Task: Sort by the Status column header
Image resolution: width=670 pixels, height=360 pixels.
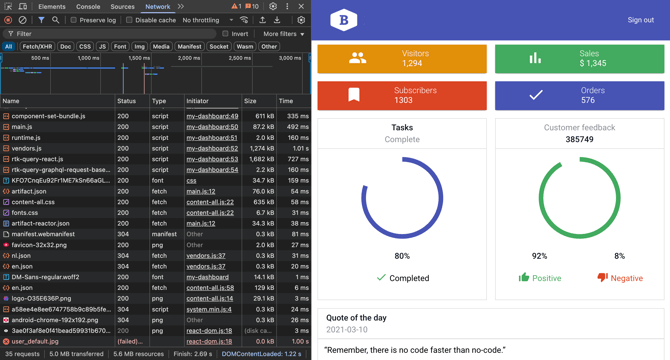Action: tap(132, 101)
